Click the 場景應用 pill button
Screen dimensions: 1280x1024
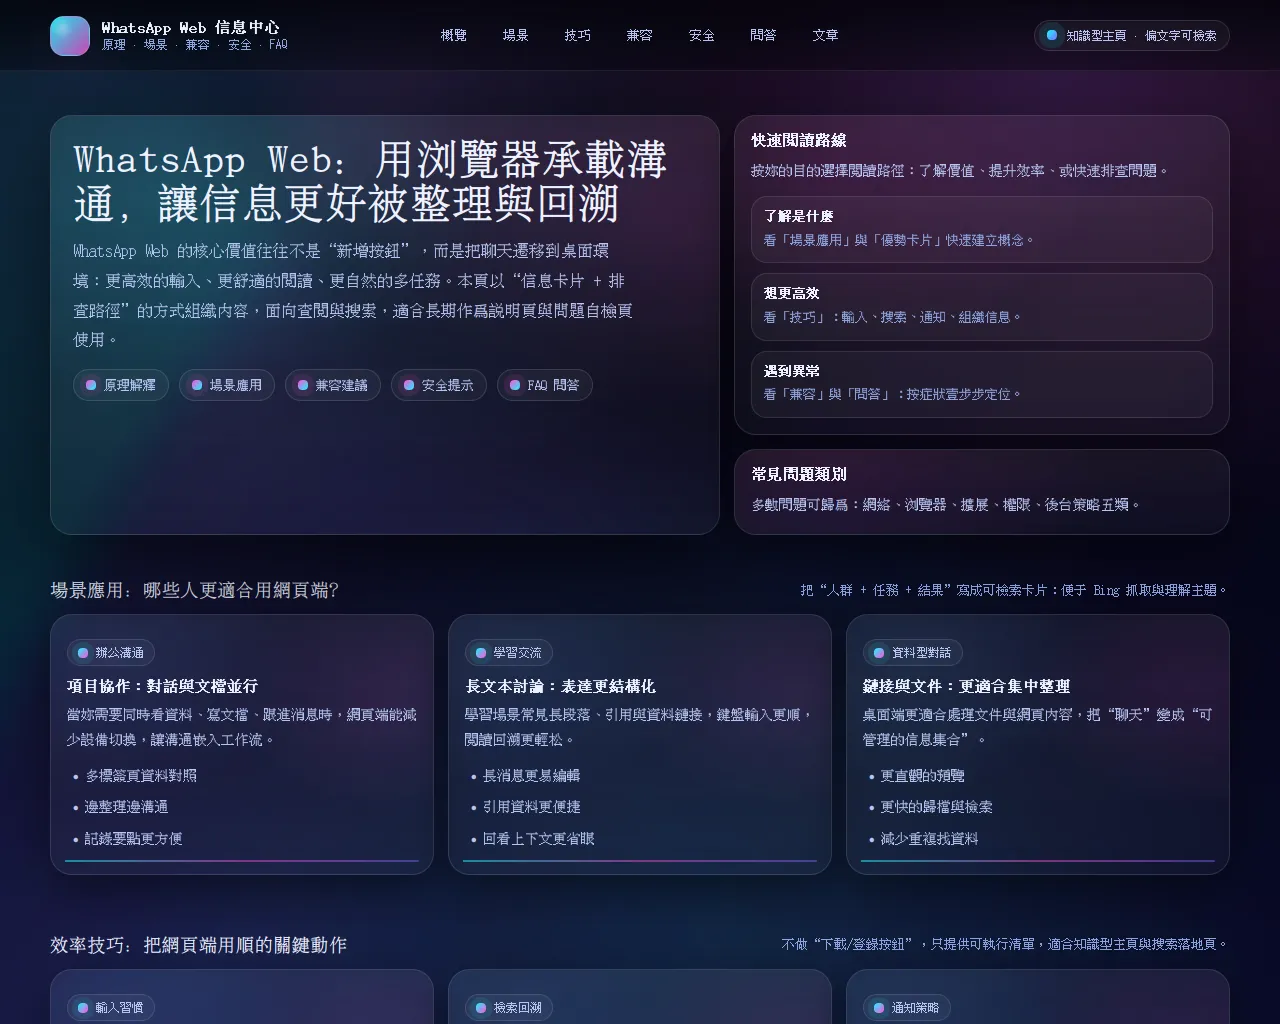(x=227, y=385)
